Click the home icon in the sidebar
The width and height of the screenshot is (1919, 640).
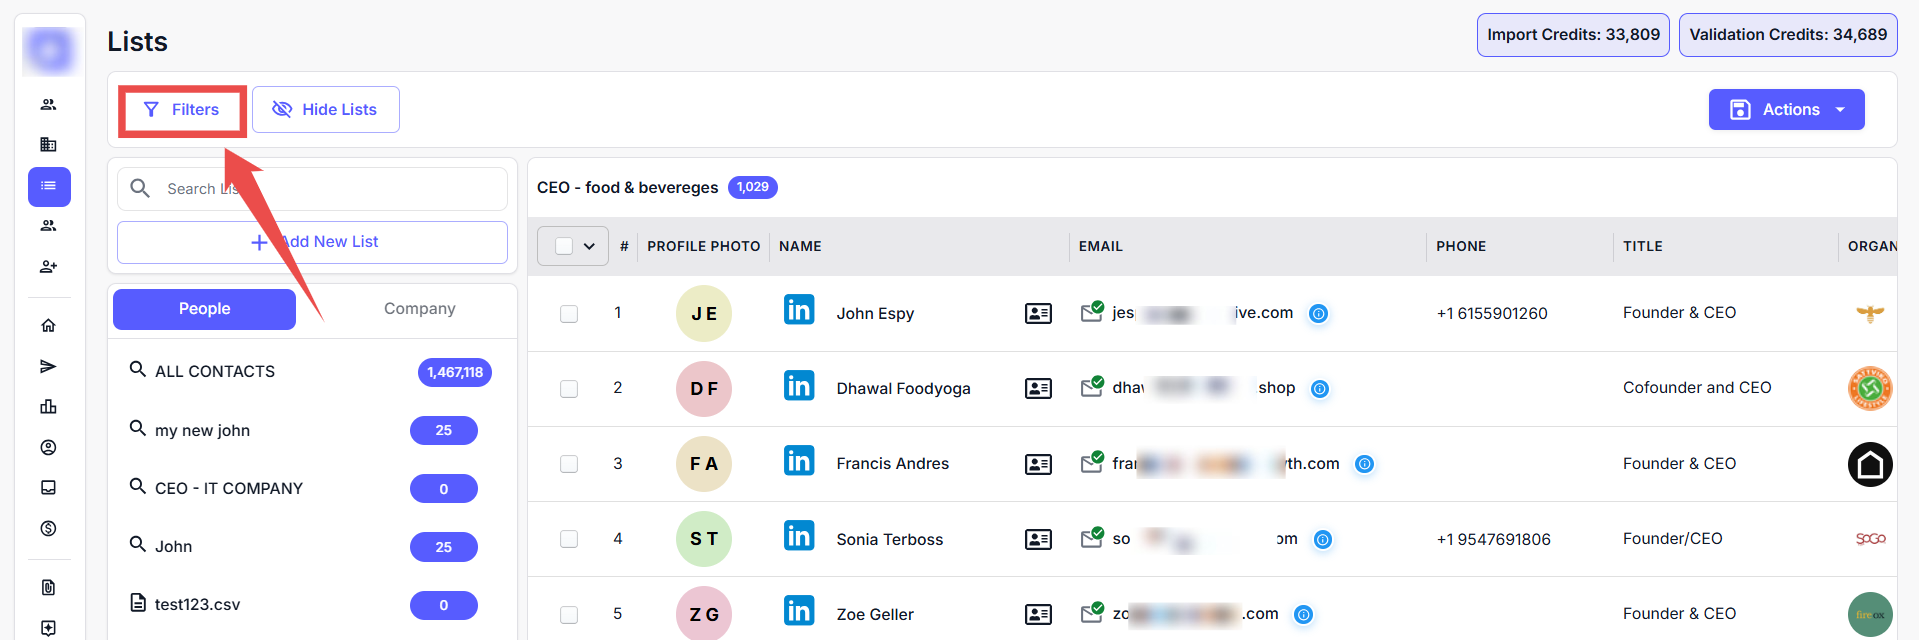click(48, 325)
